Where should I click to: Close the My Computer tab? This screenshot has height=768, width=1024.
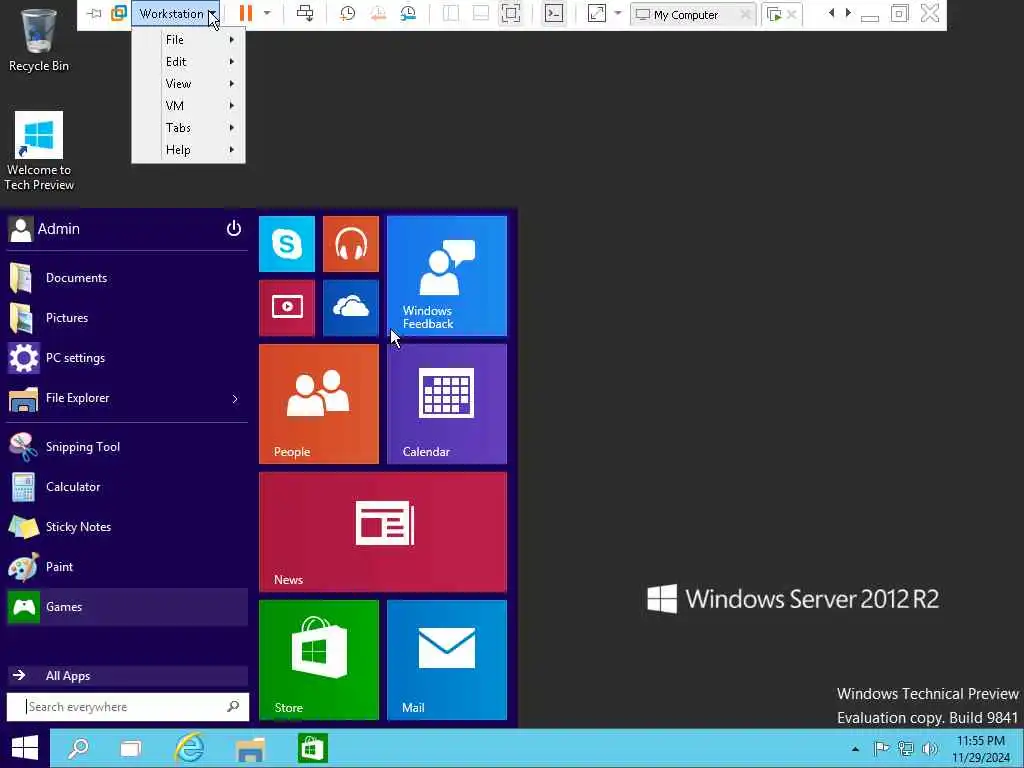pyautogui.click(x=745, y=14)
